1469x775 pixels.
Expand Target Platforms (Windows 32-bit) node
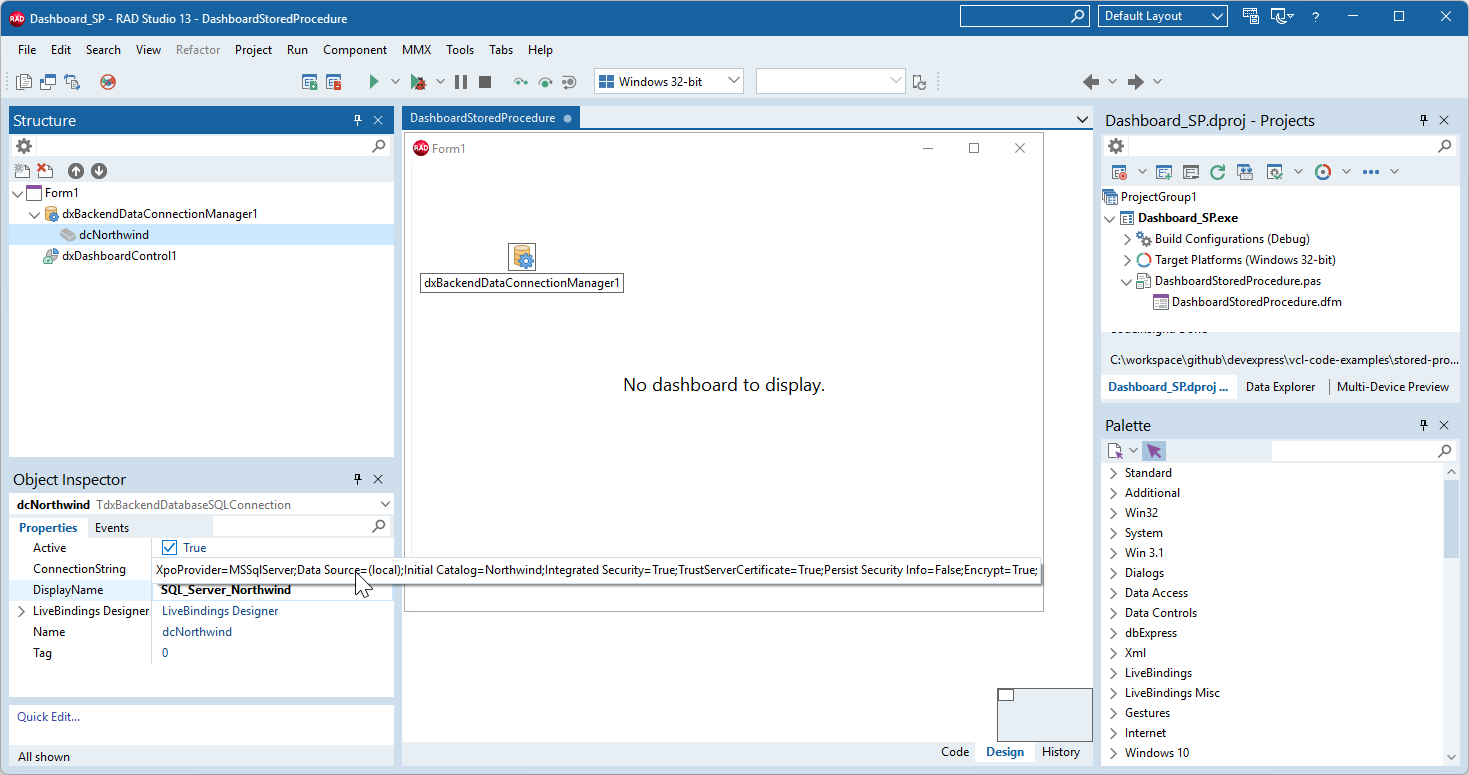(x=1127, y=260)
